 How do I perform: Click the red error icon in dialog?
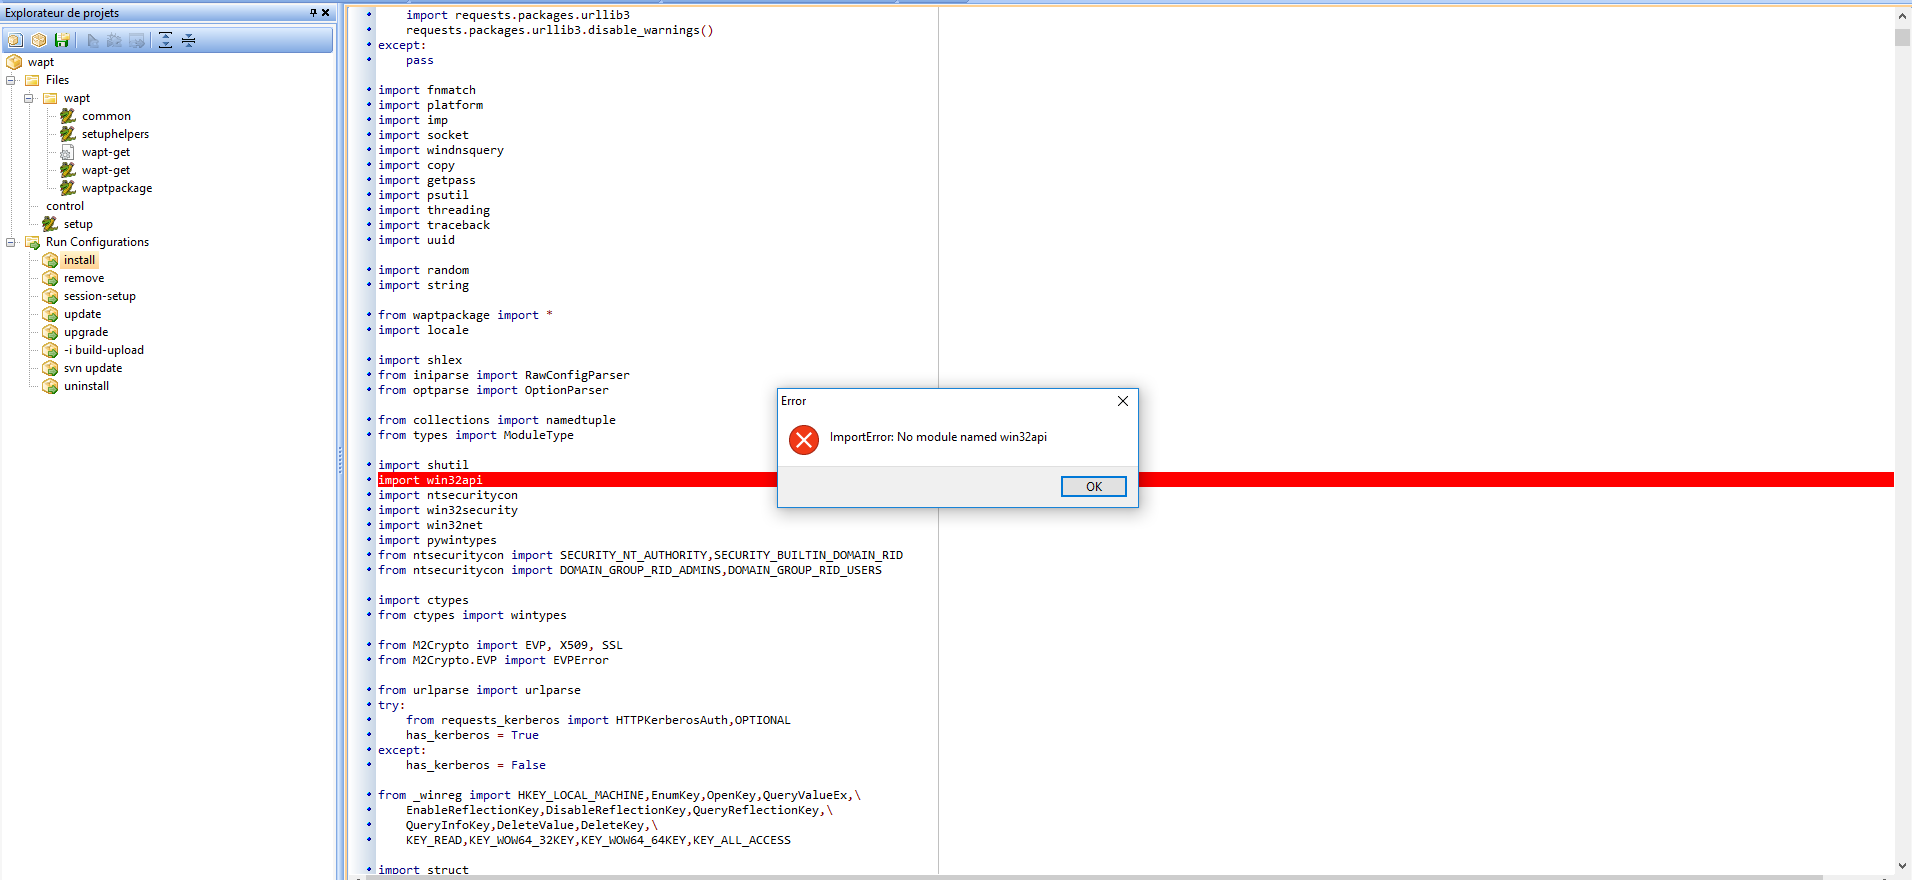click(804, 439)
